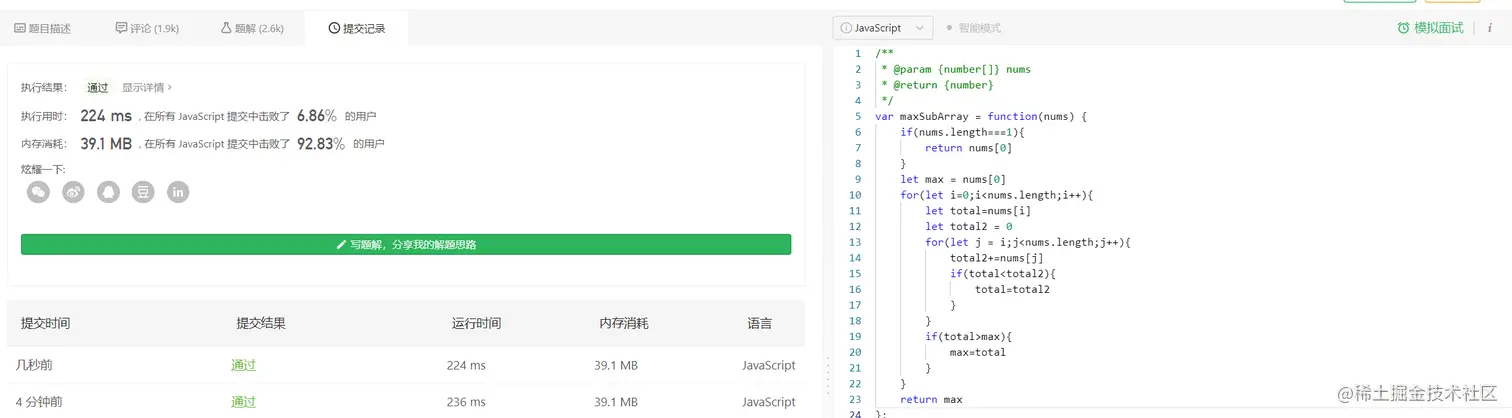The image size is (1512, 418).
Task: Open editor info 'i' icon
Action: point(1490,28)
